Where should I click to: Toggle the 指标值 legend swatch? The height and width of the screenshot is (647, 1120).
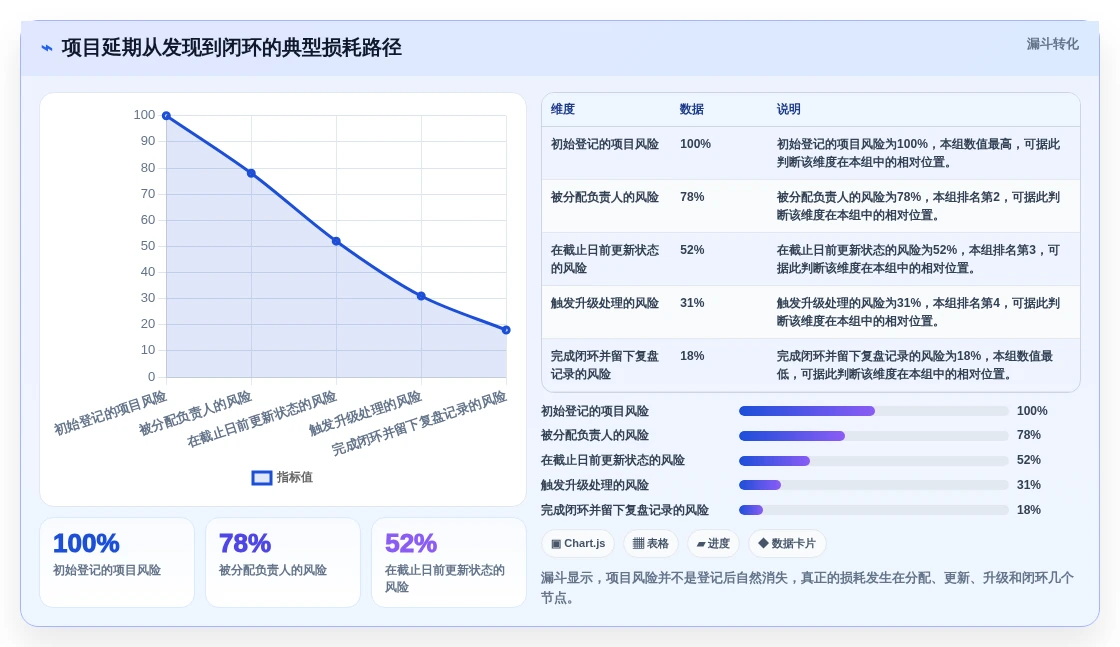pyautogui.click(x=261, y=478)
